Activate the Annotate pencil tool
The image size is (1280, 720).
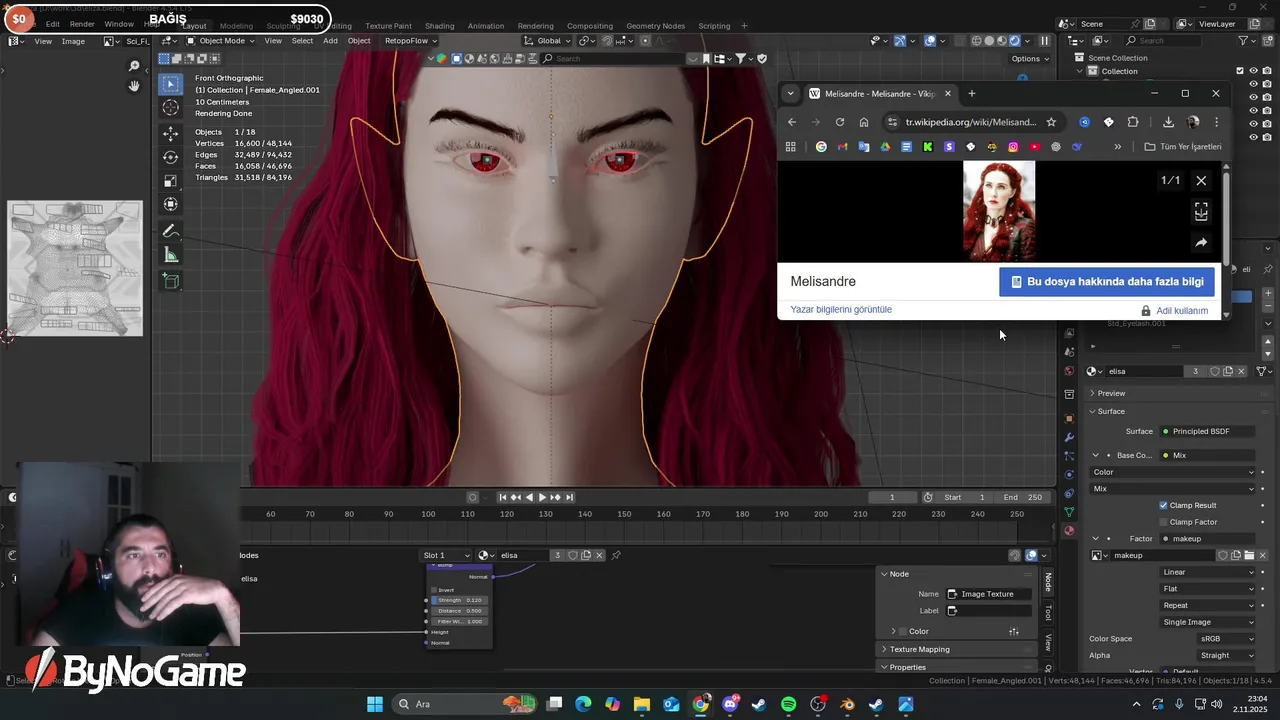(x=171, y=231)
